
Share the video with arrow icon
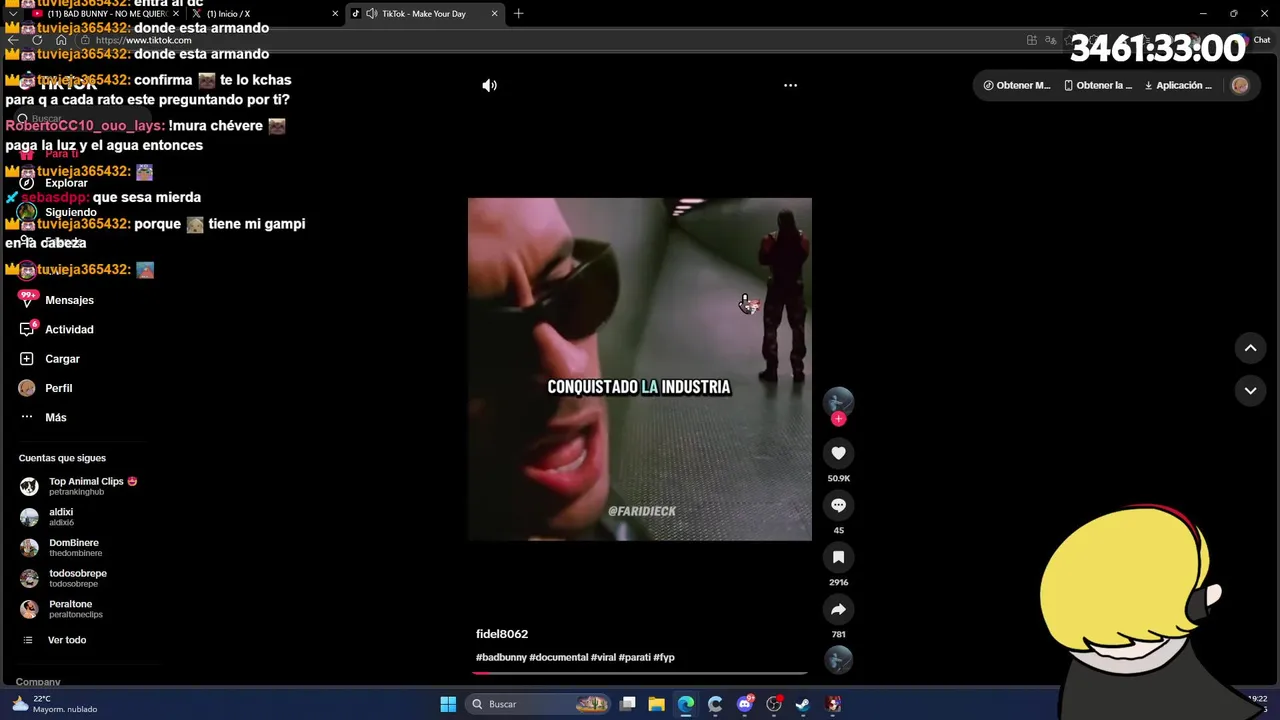click(838, 609)
